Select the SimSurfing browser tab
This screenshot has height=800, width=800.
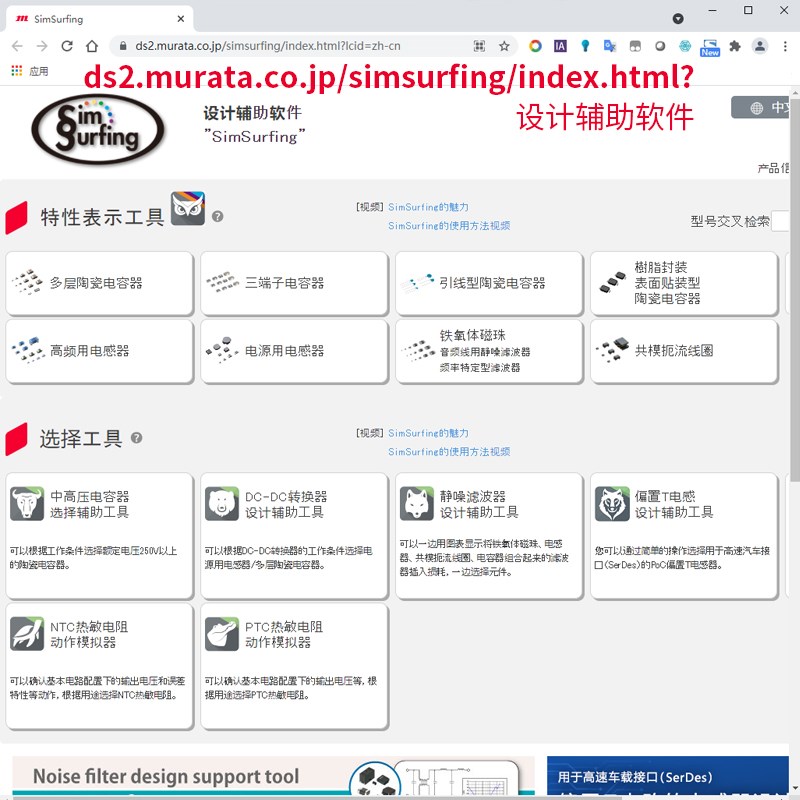(99, 19)
